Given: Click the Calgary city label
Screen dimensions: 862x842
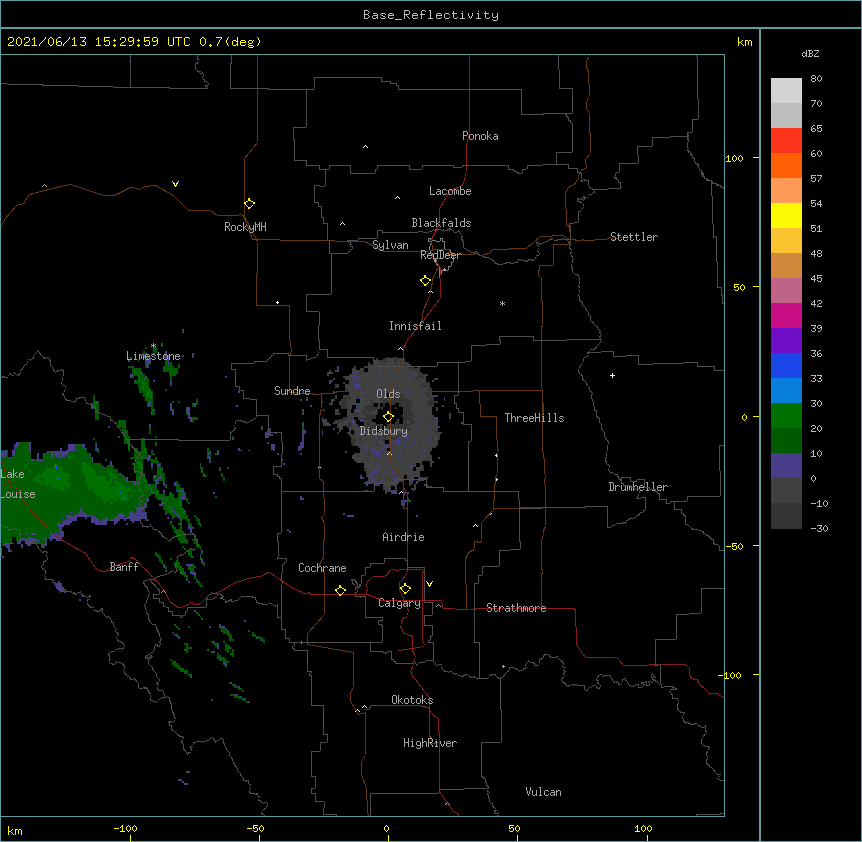Looking at the screenshot, I should [400, 603].
